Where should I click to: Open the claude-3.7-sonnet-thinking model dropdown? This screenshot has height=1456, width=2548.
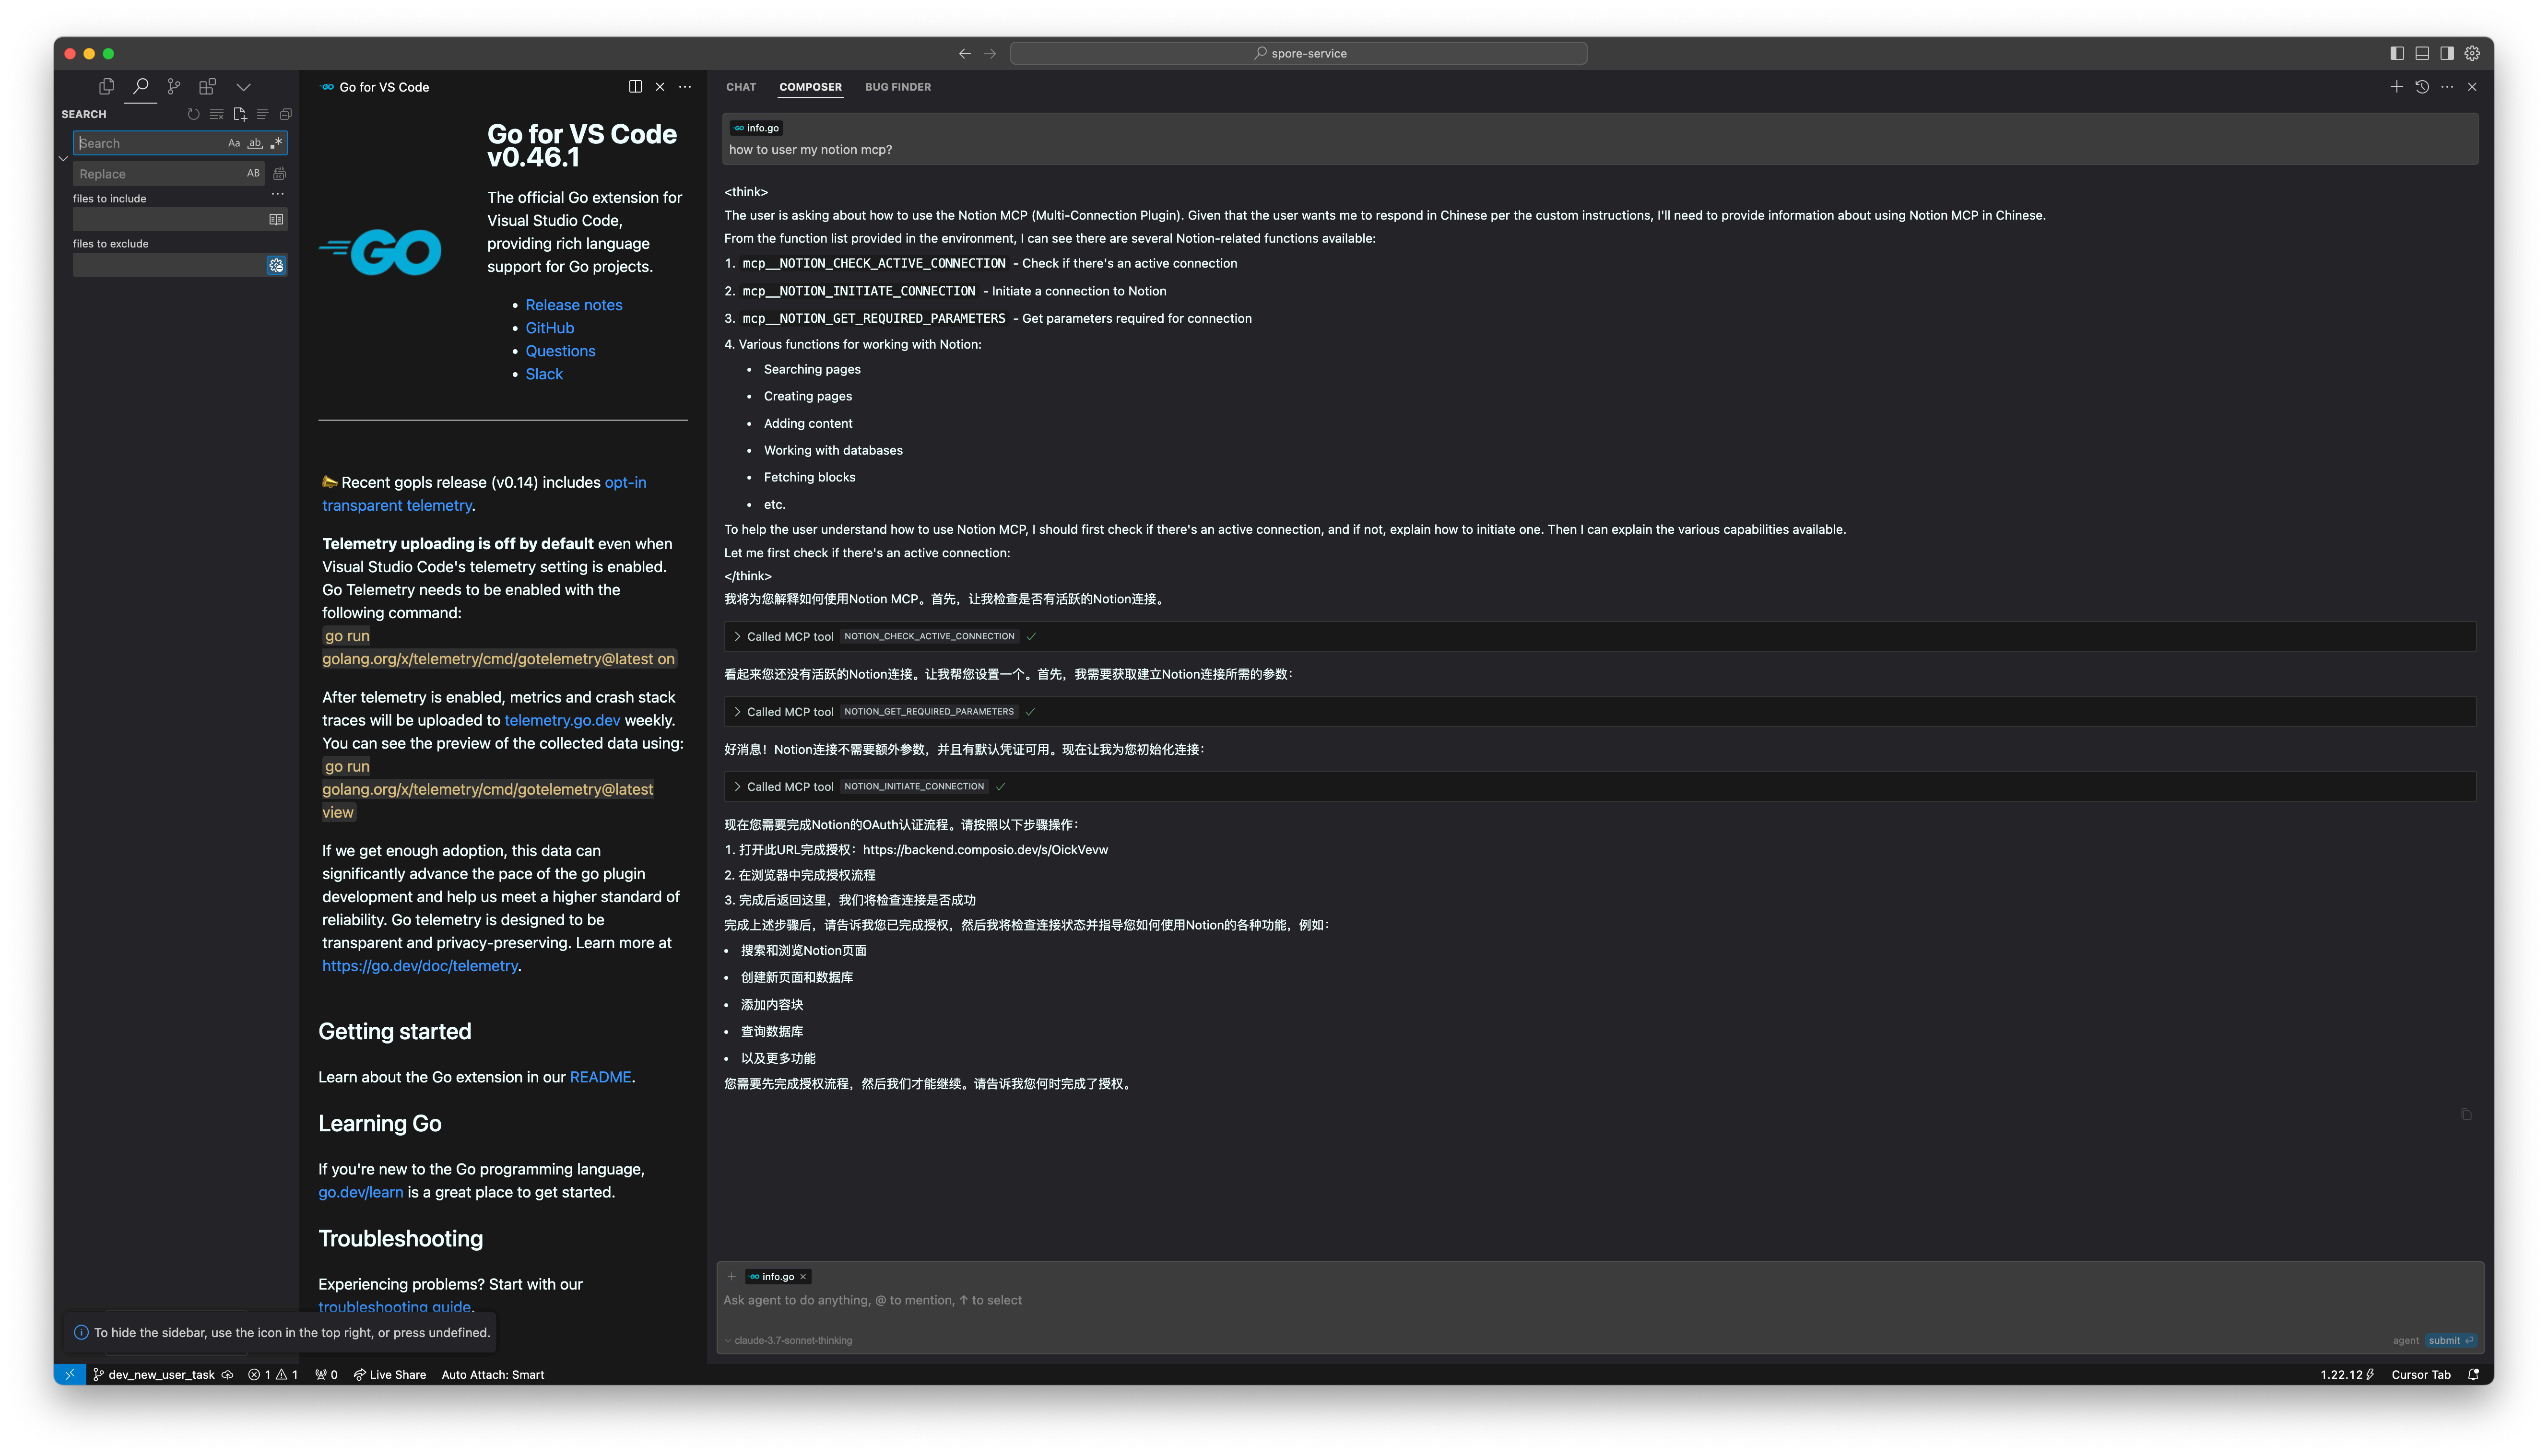coord(790,1340)
